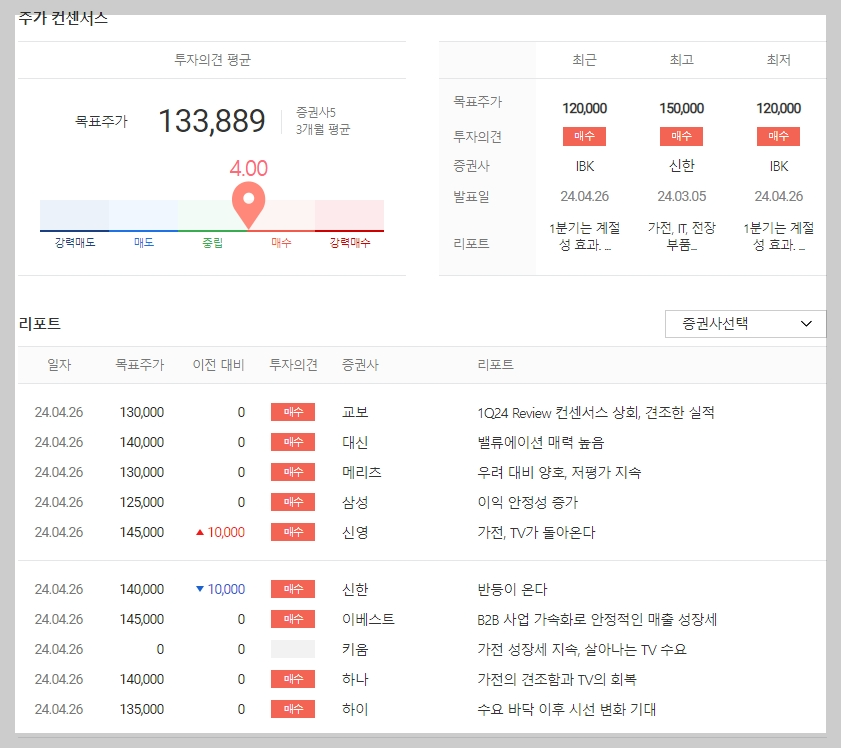The height and width of the screenshot is (748, 841).
Task: Click the 일자 column header
Action: [59, 365]
